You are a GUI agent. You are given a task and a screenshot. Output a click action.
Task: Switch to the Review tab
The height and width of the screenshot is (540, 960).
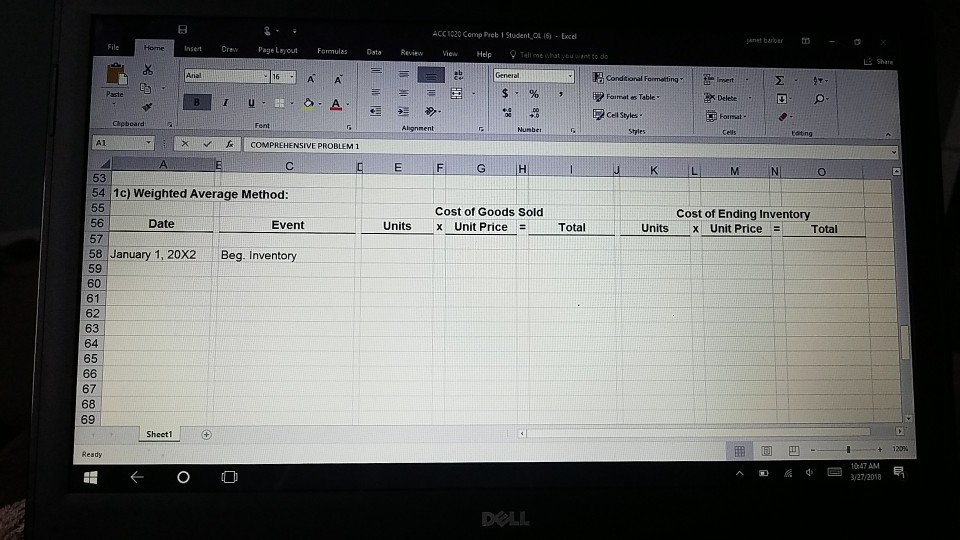[411, 53]
